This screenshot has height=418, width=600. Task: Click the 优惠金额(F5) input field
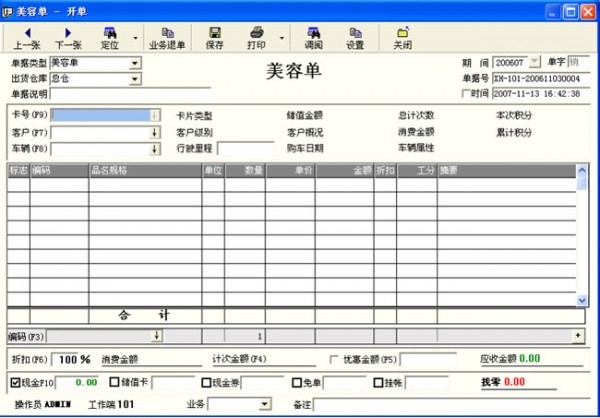click(x=429, y=359)
